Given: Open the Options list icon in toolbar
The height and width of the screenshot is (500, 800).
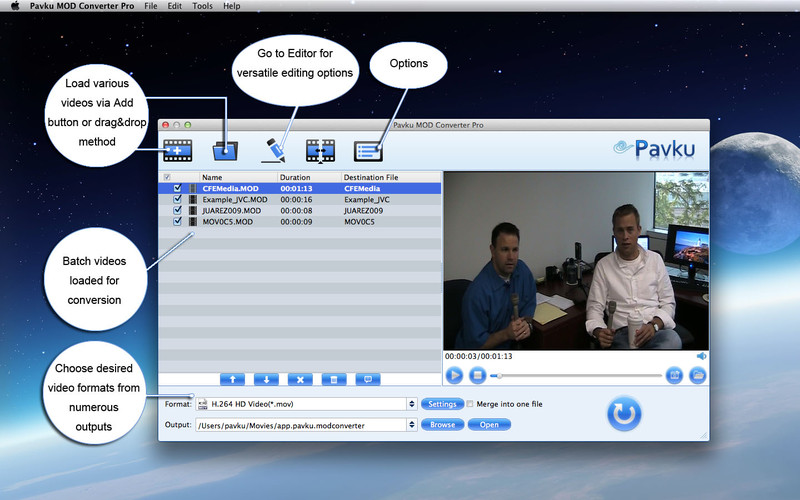Looking at the screenshot, I should click(x=368, y=151).
